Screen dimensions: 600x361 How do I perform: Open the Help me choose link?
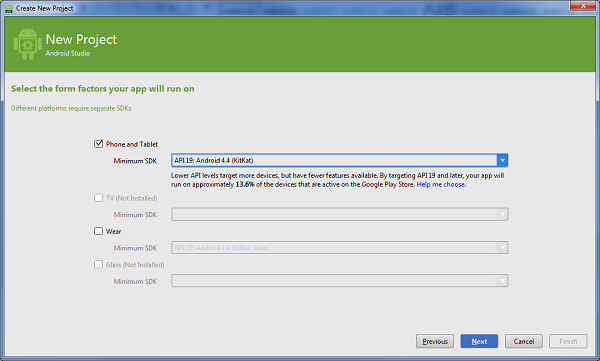(441, 185)
